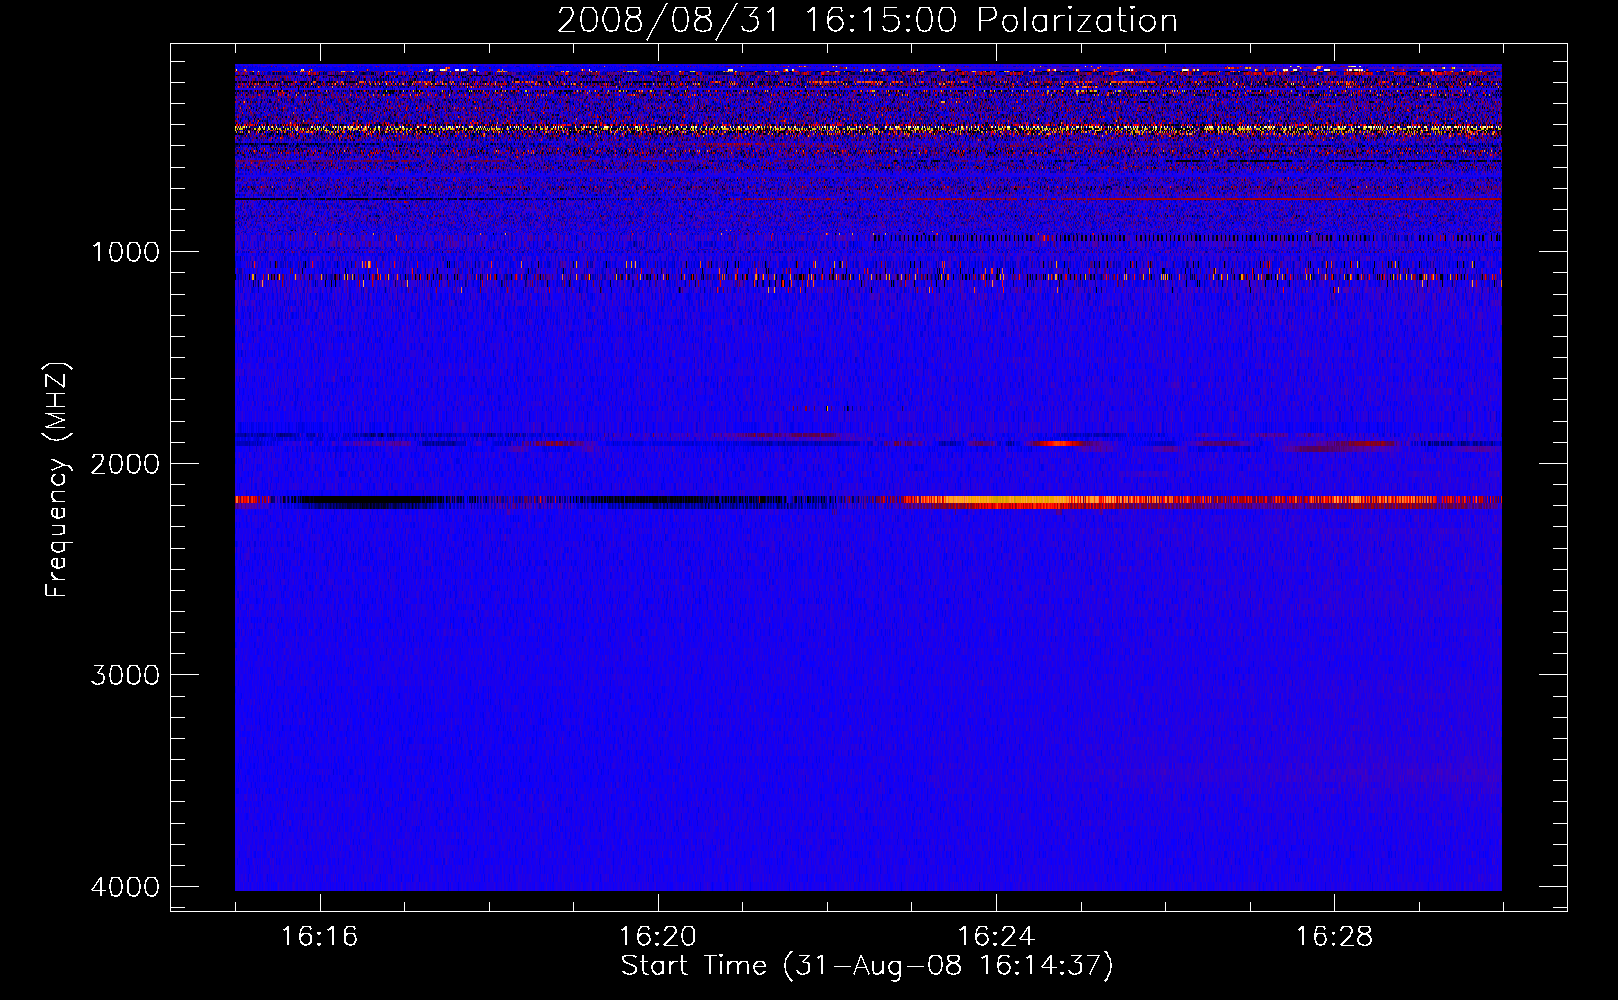The width and height of the screenshot is (1618, 1000).
Task: Click the 3000 frequency tick label
Action: pos(125,674)
